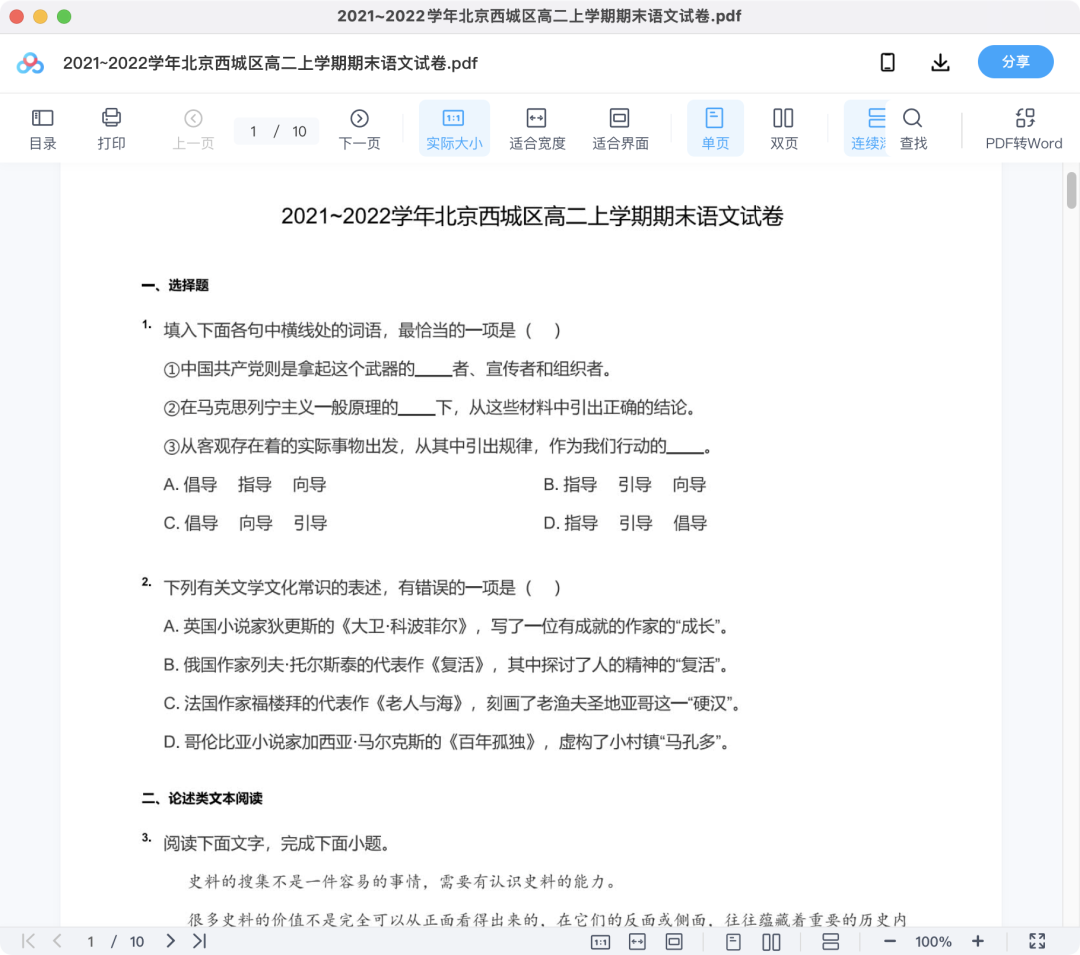This screenshot has width=1080, height=955.
Task: Open on mobile device via phone icon
Action: [888, 63]
